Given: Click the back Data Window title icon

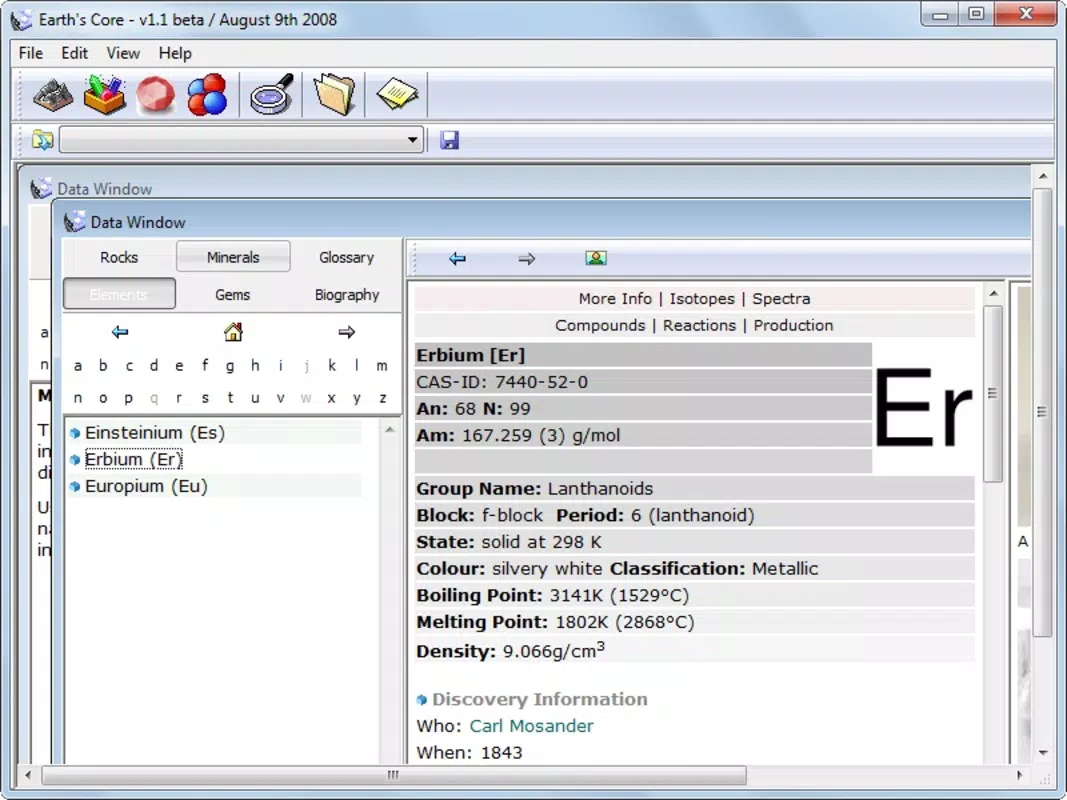Looking at the screenshot, I should (x=41, y=188).
